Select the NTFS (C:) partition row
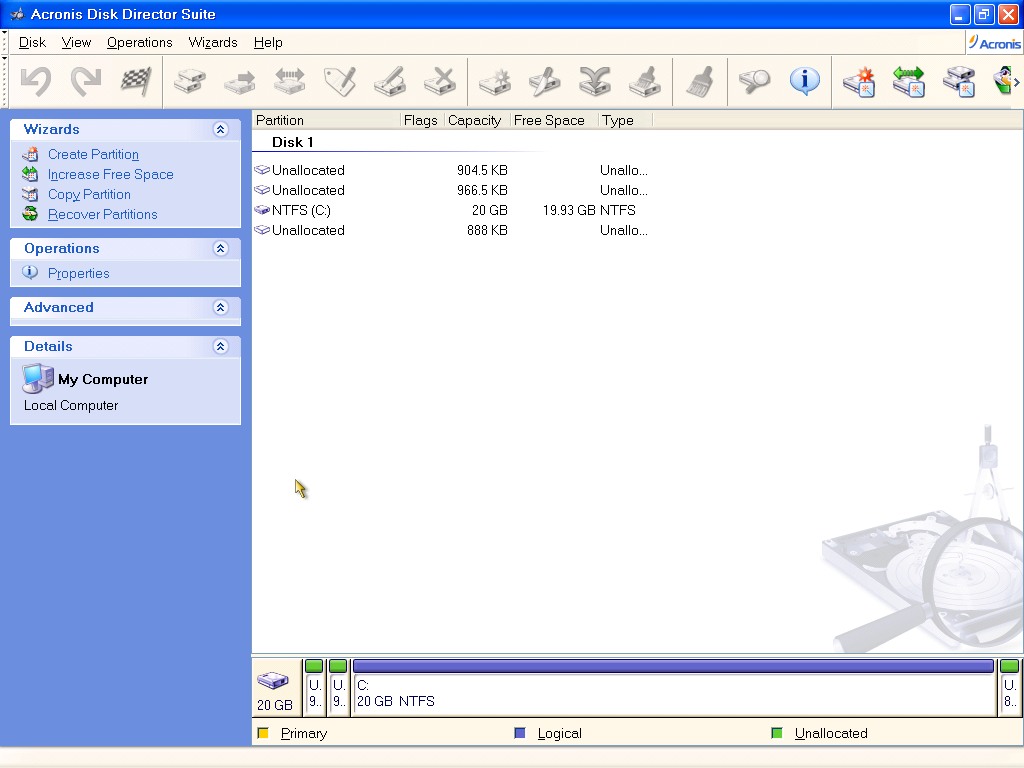 (x=451, y=210)
